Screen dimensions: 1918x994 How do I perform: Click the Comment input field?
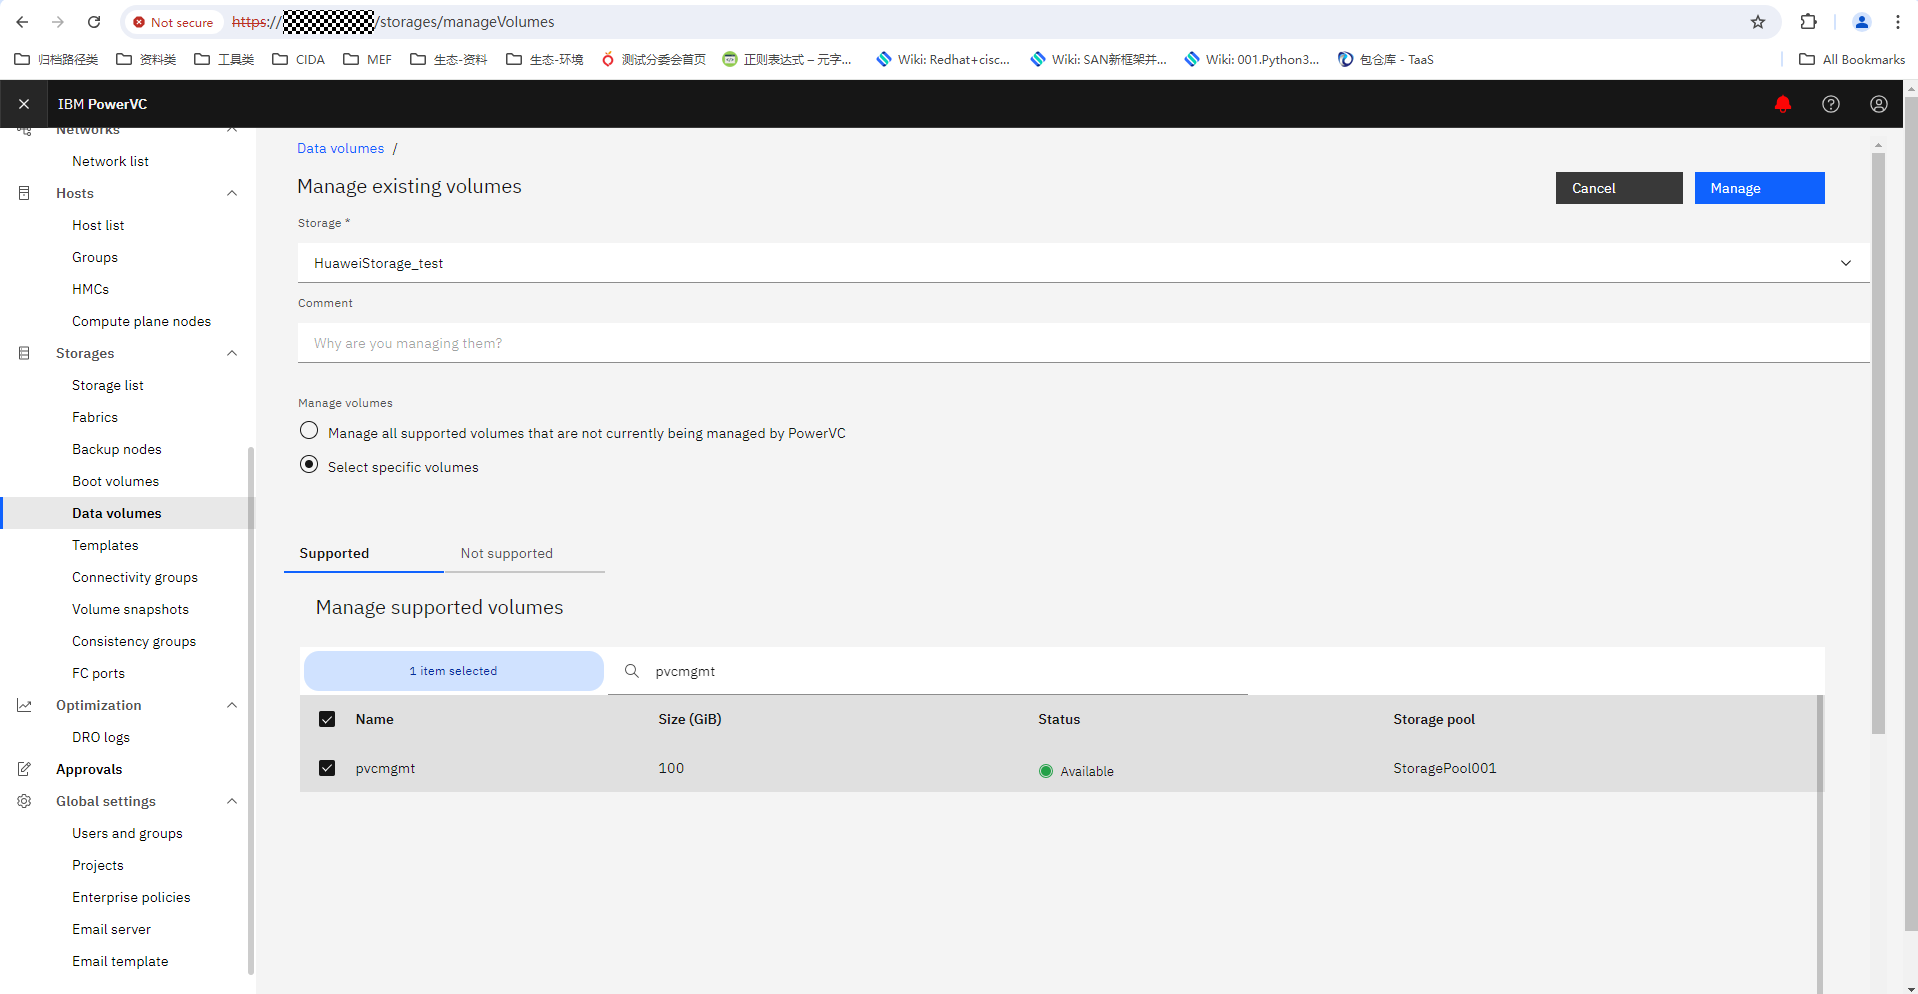1083,343
